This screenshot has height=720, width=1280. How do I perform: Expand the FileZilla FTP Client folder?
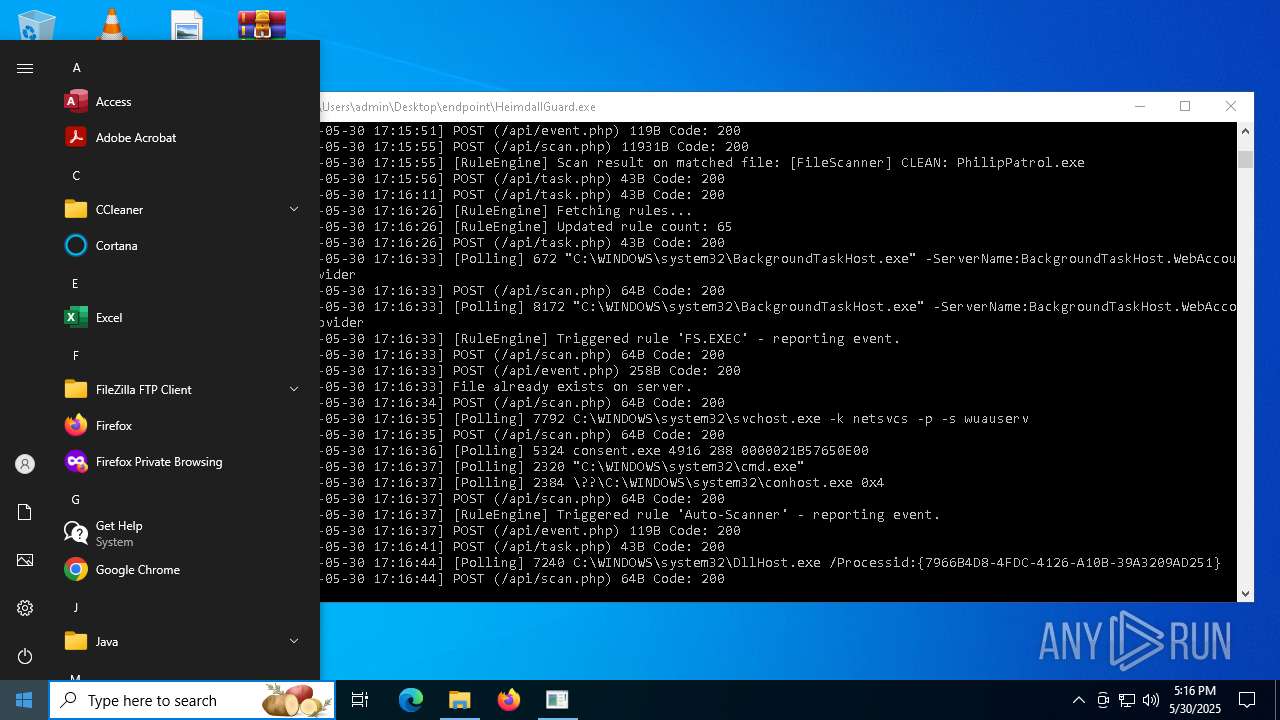tap(294, 389)
